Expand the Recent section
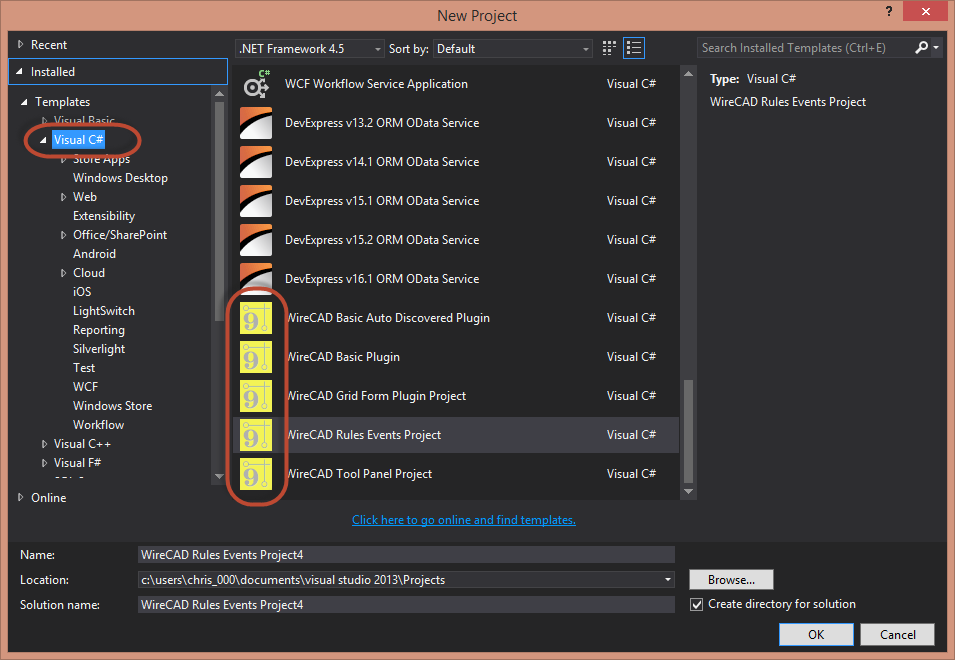 point(21,44)
